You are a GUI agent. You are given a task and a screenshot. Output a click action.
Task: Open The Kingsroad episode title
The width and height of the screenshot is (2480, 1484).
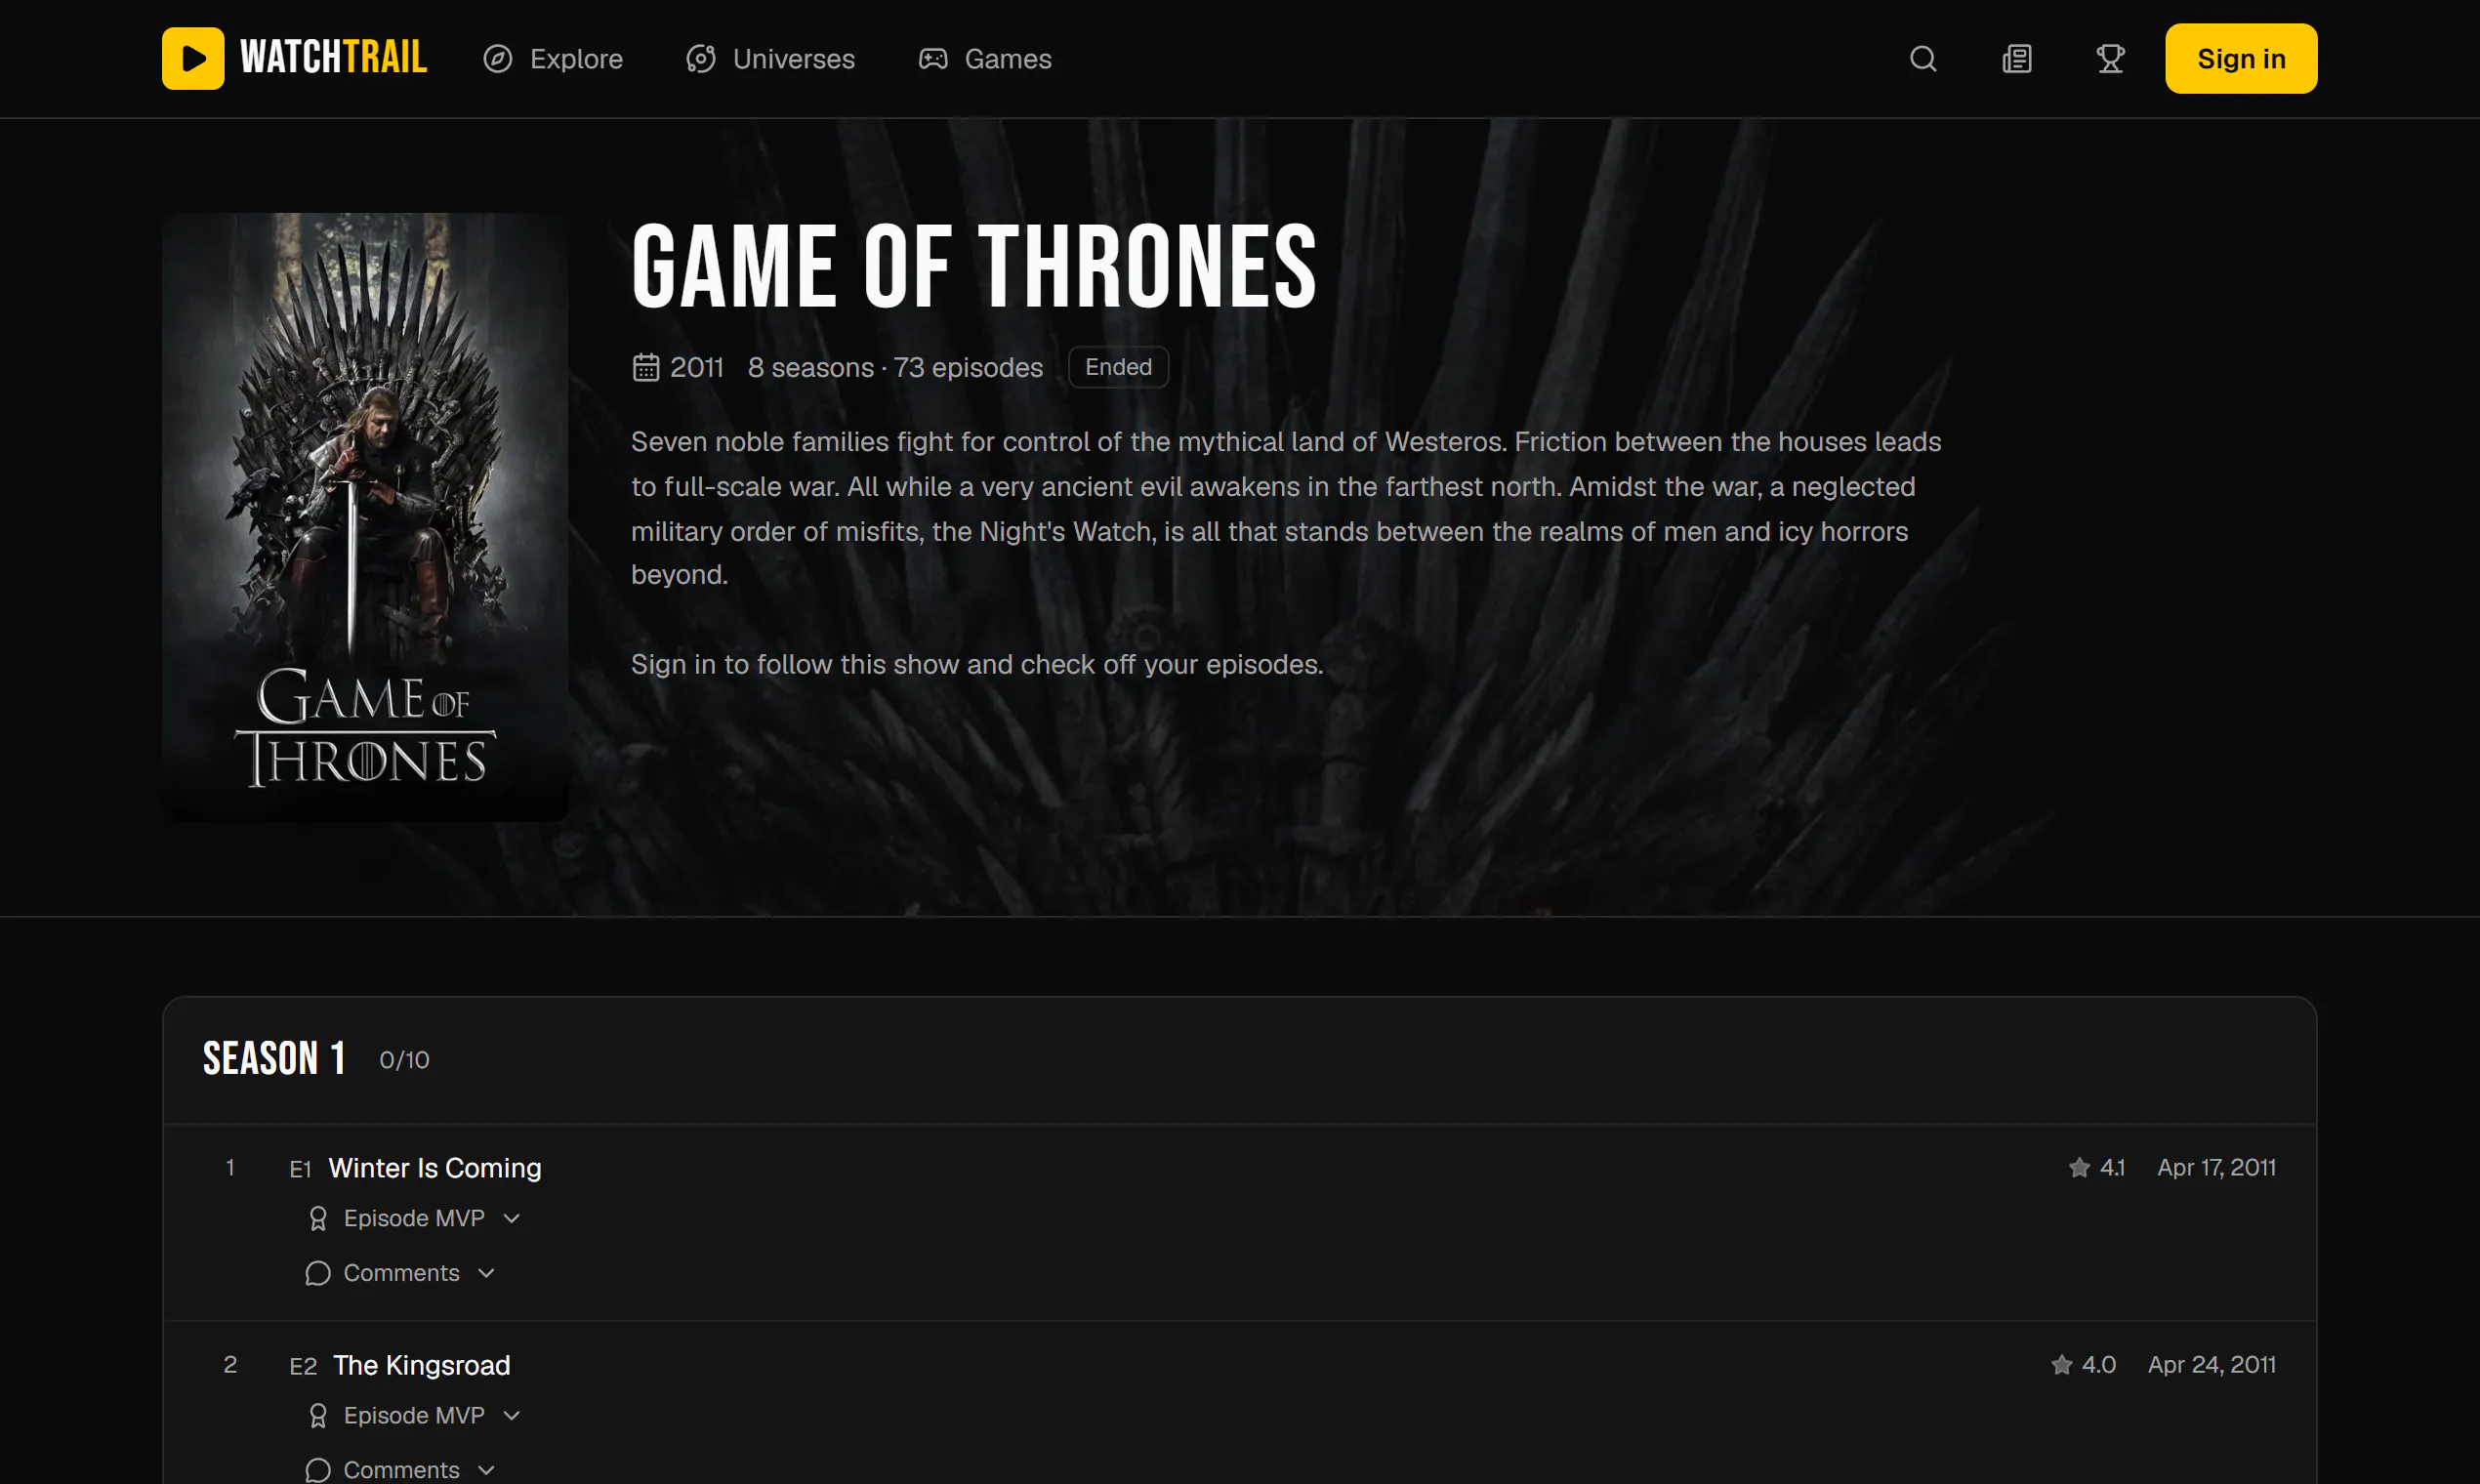click(421, 1365)
